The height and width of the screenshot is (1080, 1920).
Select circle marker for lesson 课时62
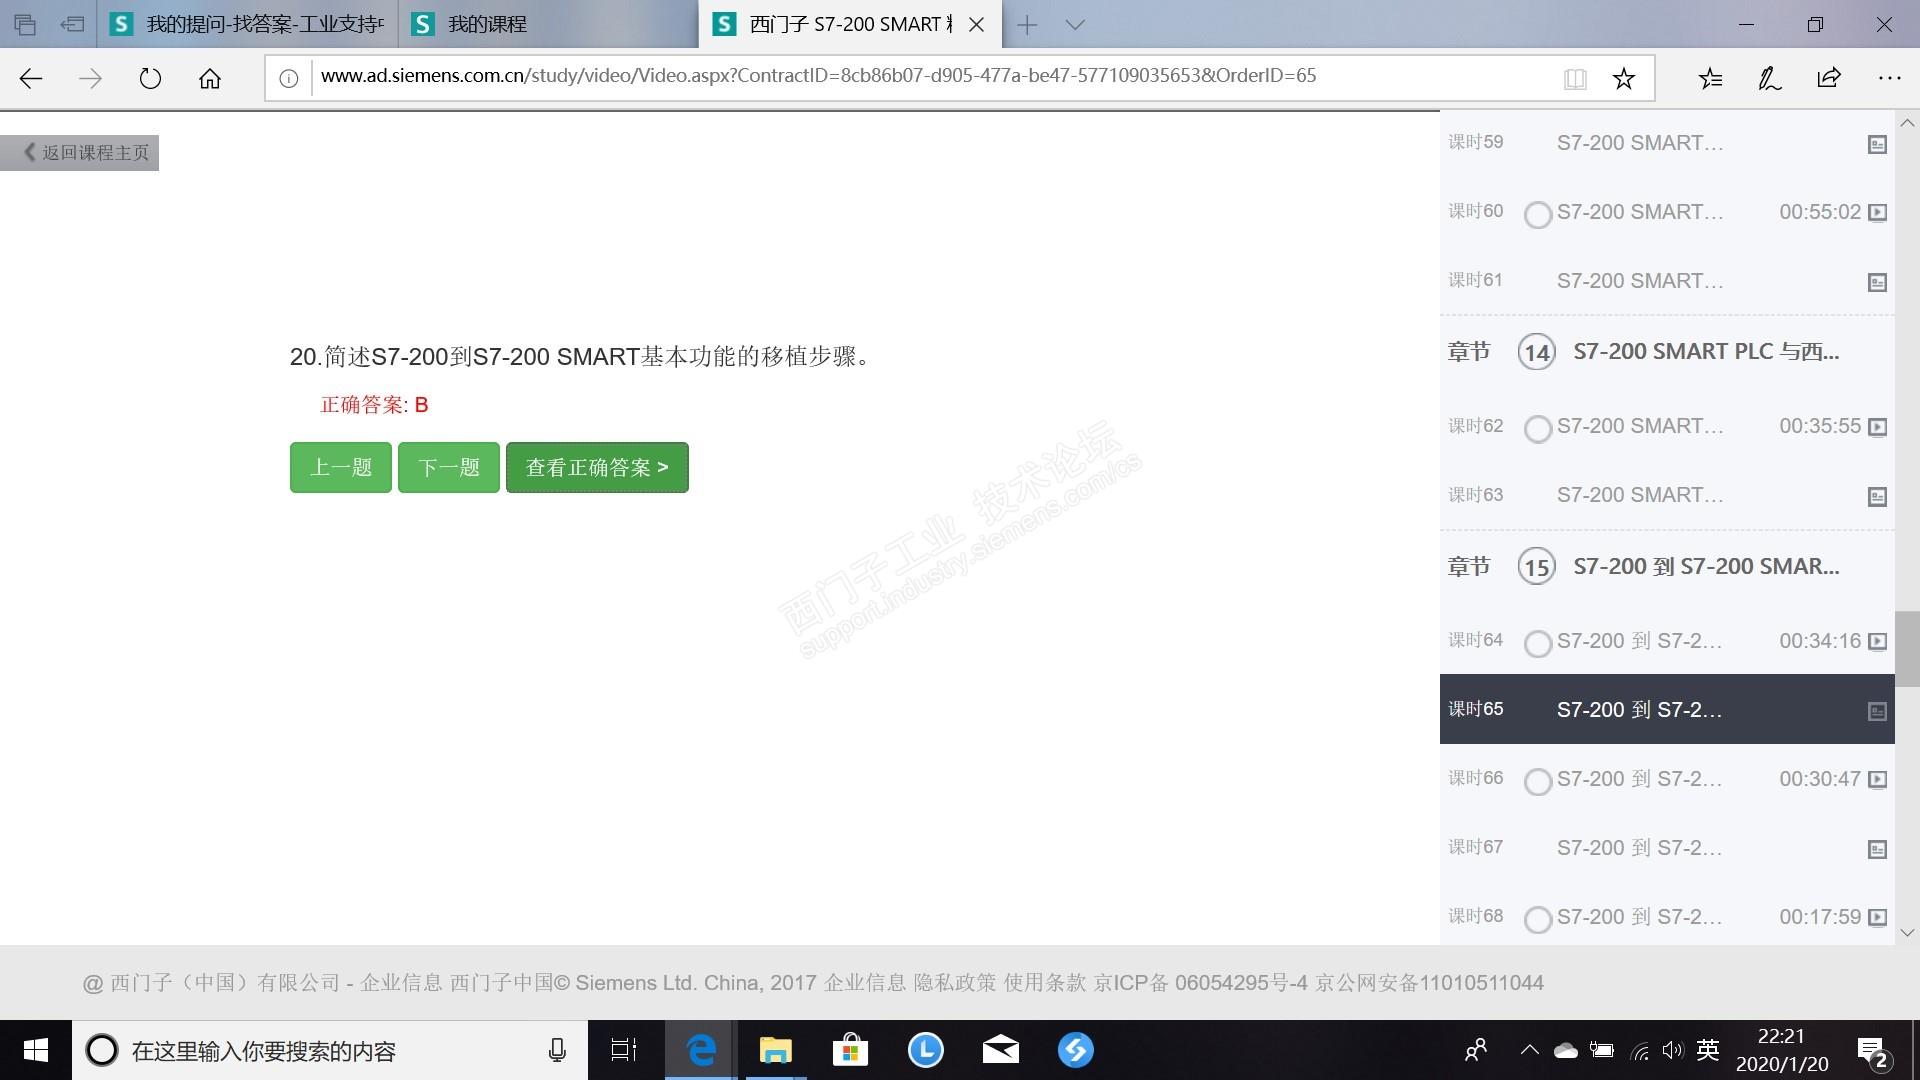pyautogui.click(x=1537, y=428)
